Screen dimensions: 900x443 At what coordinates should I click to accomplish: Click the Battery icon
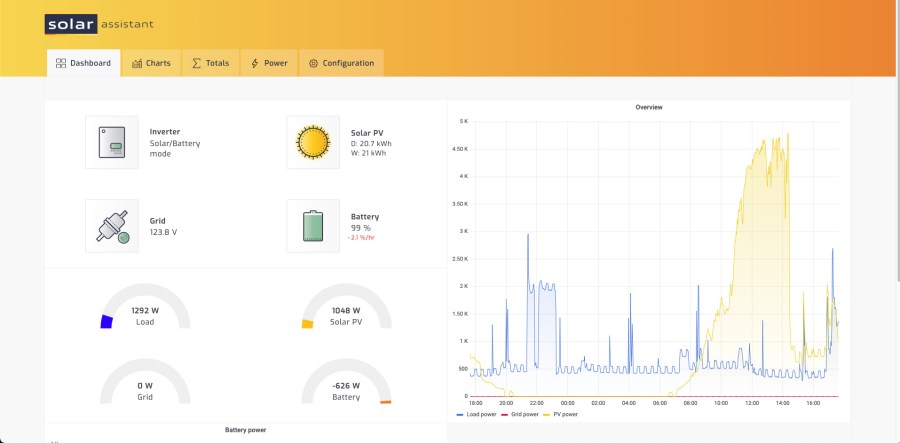click(x=313, y=226)
